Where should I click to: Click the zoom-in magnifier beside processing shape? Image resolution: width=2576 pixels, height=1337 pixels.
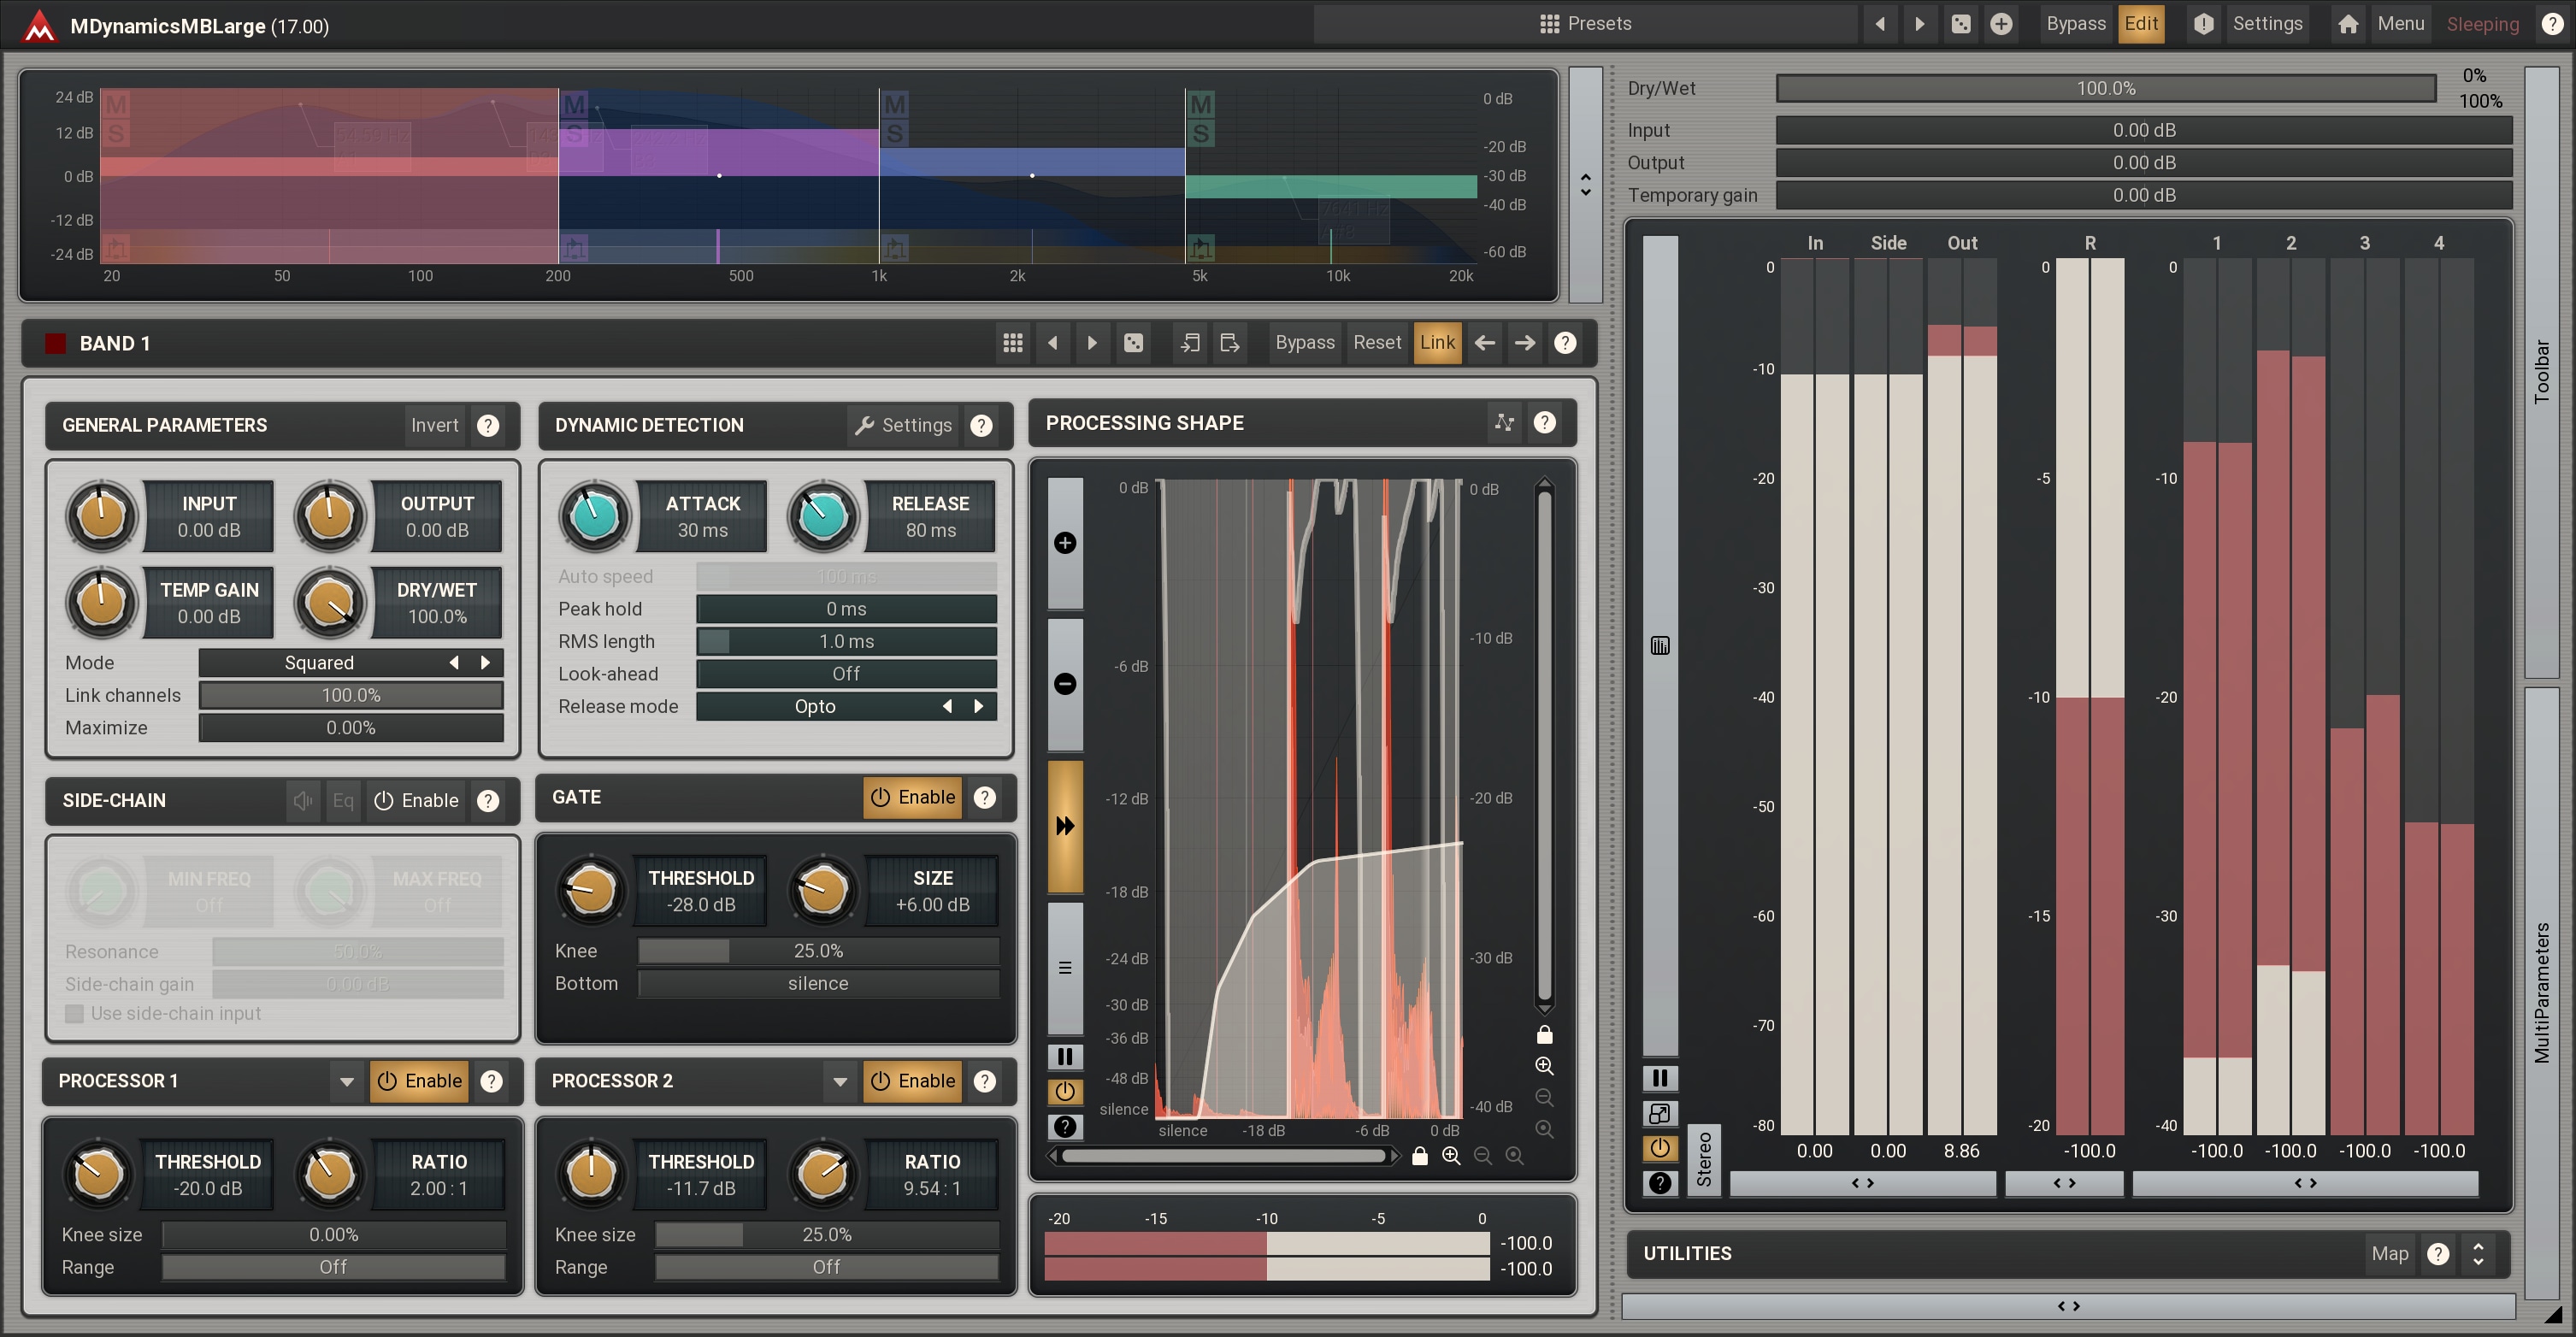(1543, 1065)
